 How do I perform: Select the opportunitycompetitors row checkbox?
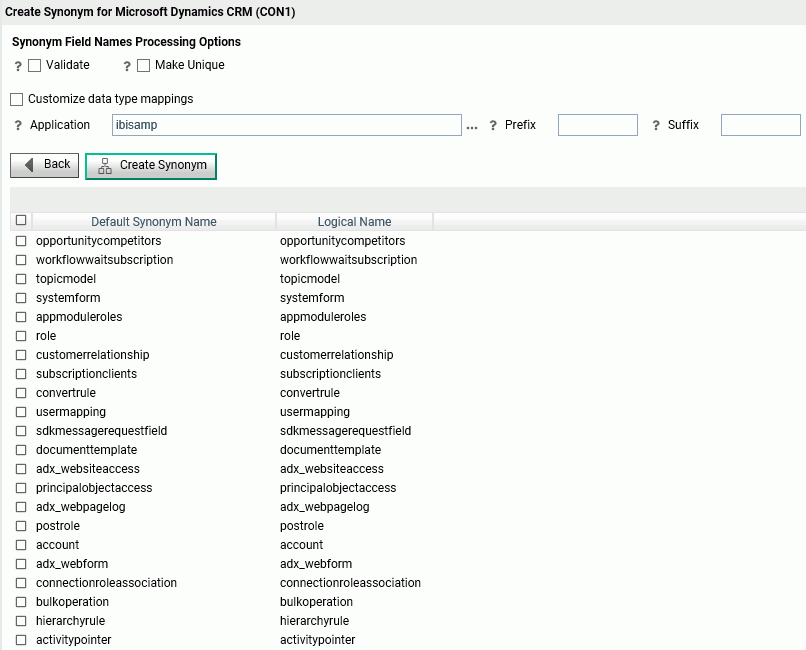click(21, 241)
